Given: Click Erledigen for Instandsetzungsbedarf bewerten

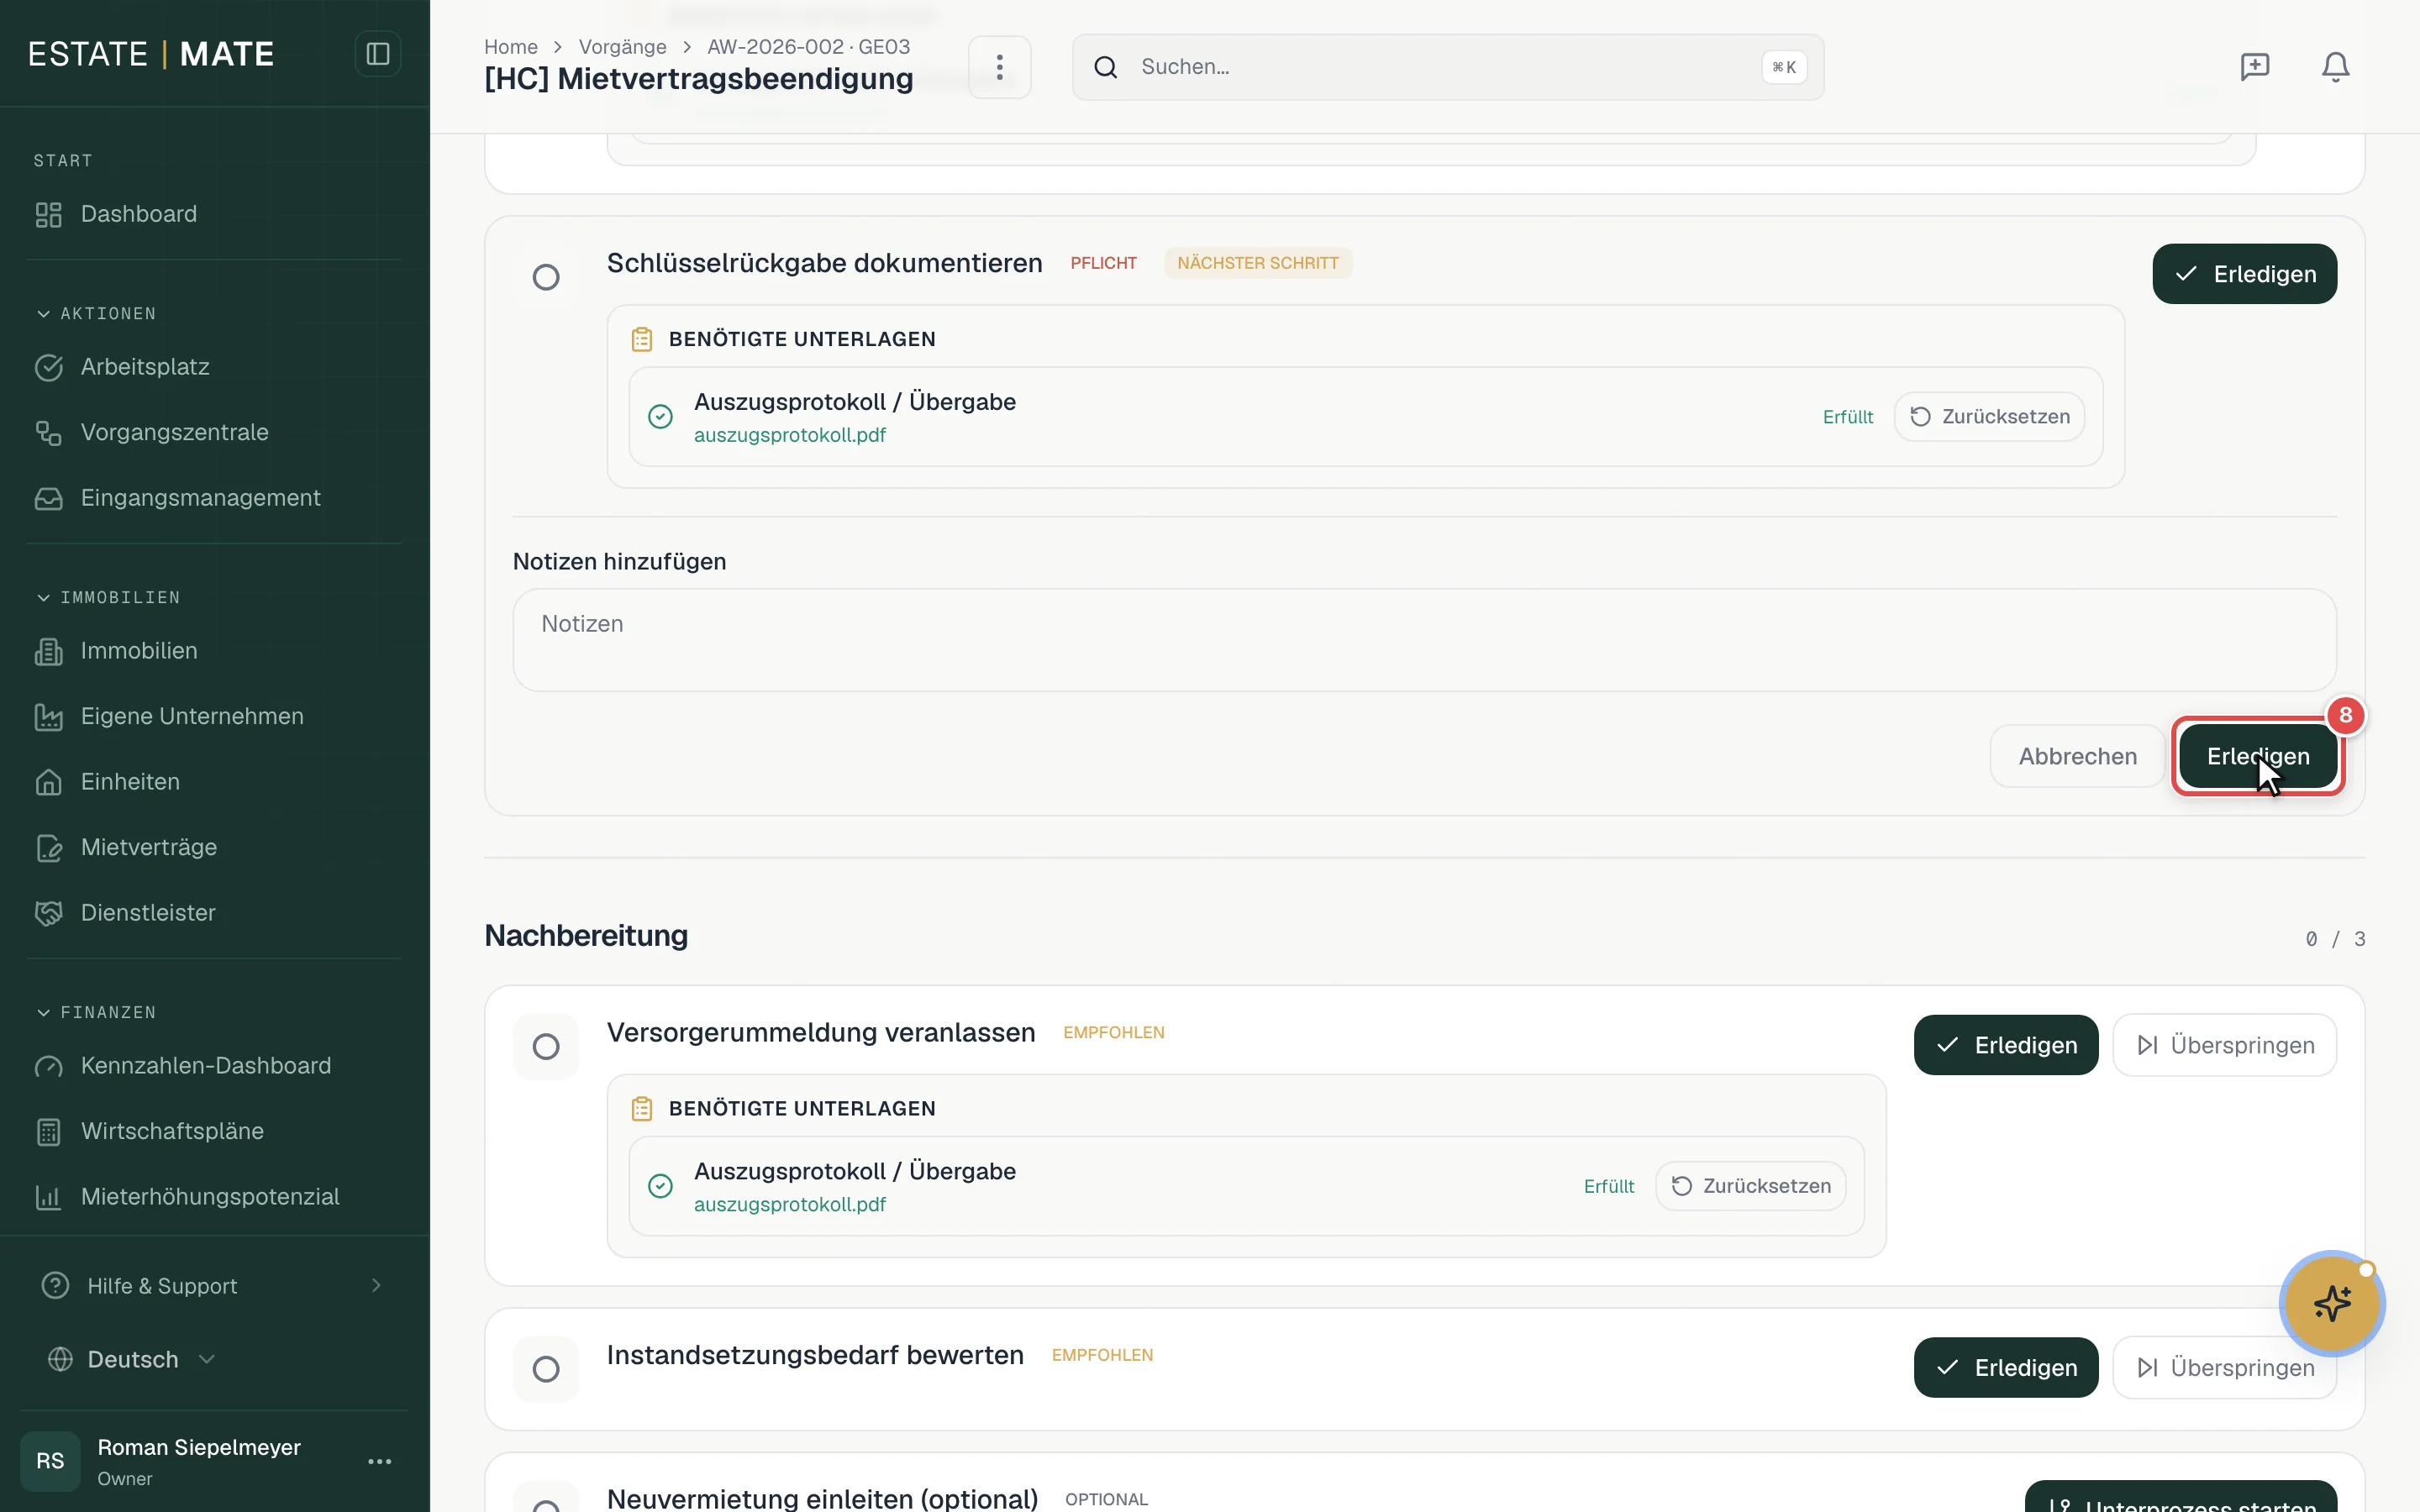Looking at the screenshot, I should tap(2005, 1367).
